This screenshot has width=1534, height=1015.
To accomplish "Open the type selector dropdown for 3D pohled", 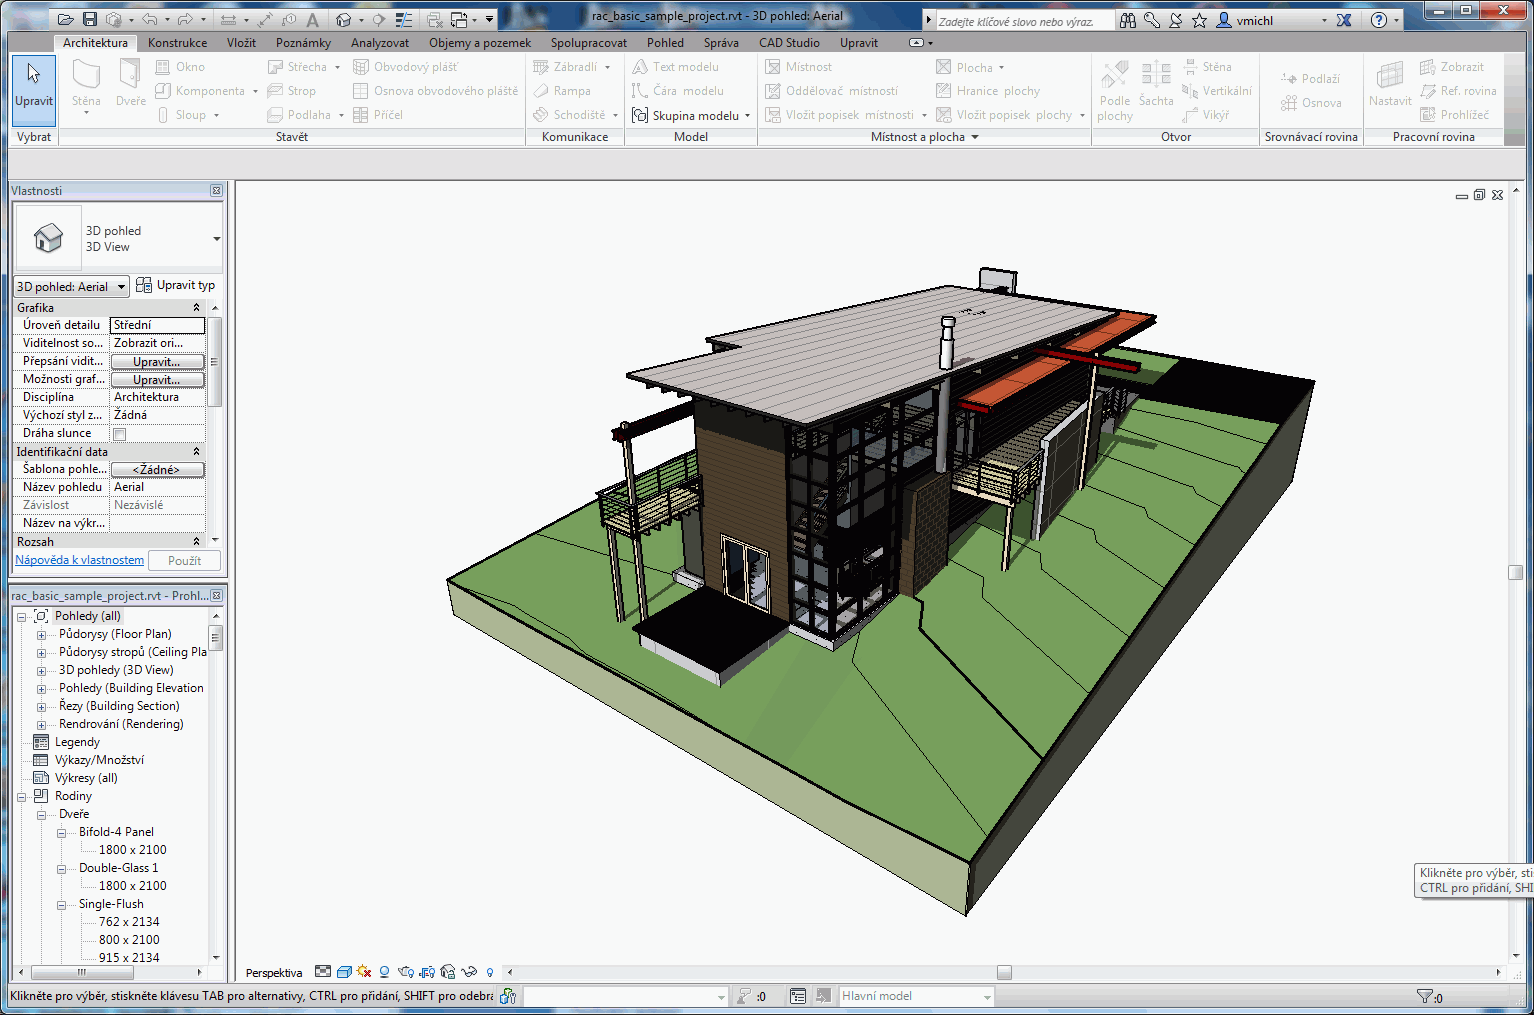I will (x=216, y=239).
